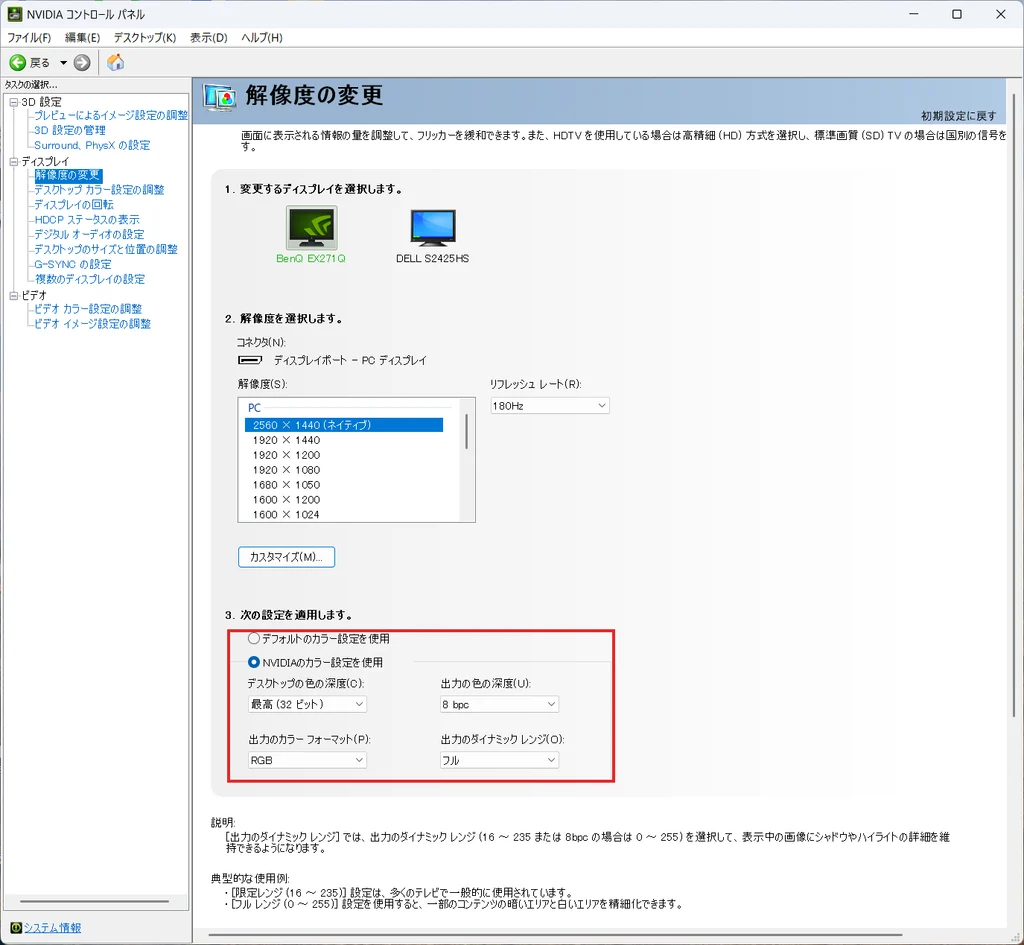Go to Home via house icon
The image size is (1024, 945).
click(x=116, y=62)
